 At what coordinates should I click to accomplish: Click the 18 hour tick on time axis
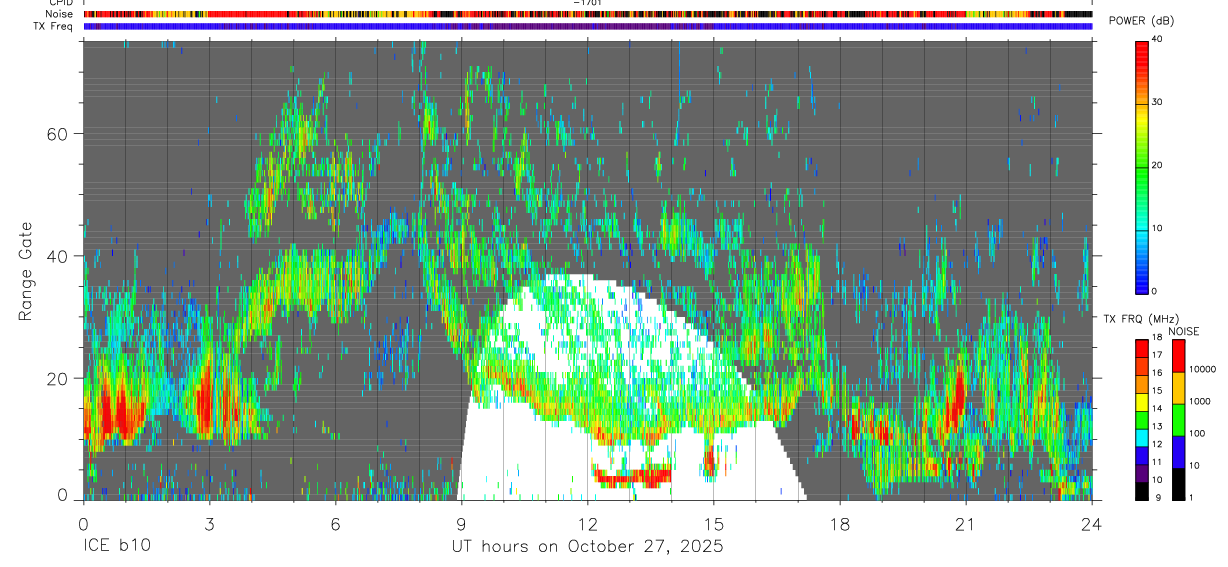click(x=840, y=524)
